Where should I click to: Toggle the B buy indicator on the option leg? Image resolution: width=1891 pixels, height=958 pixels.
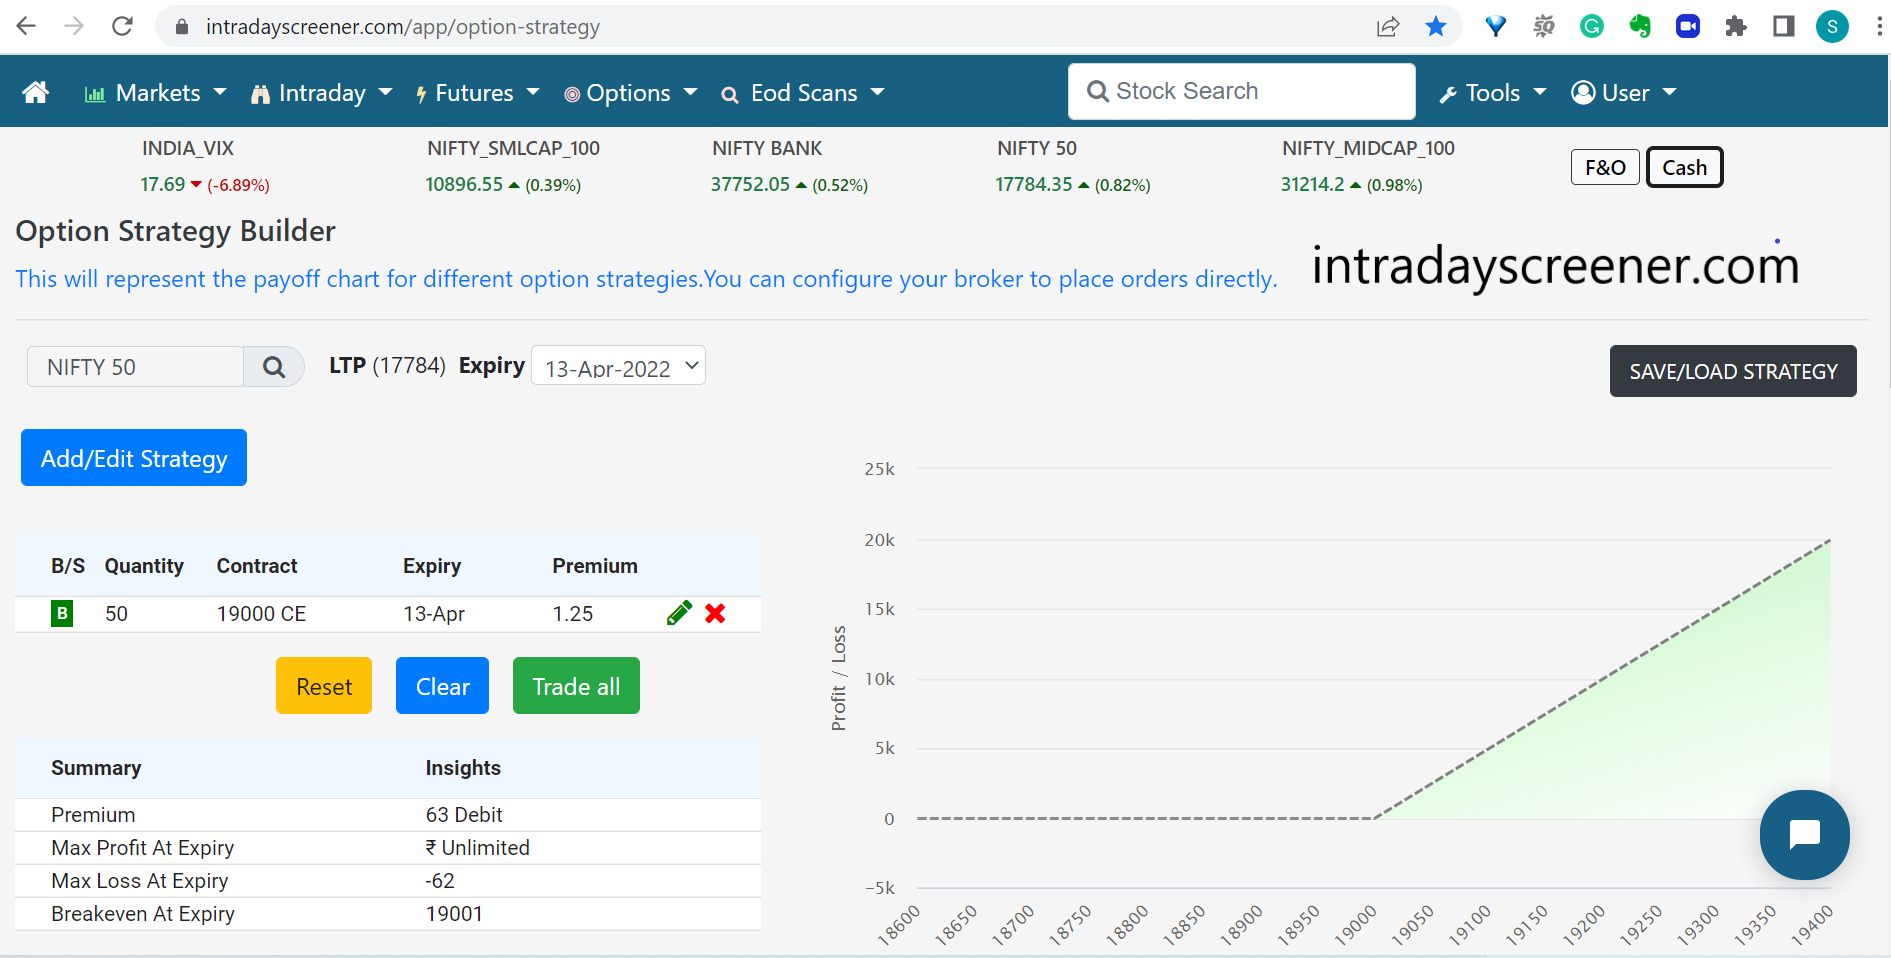(x=61, y=613)
